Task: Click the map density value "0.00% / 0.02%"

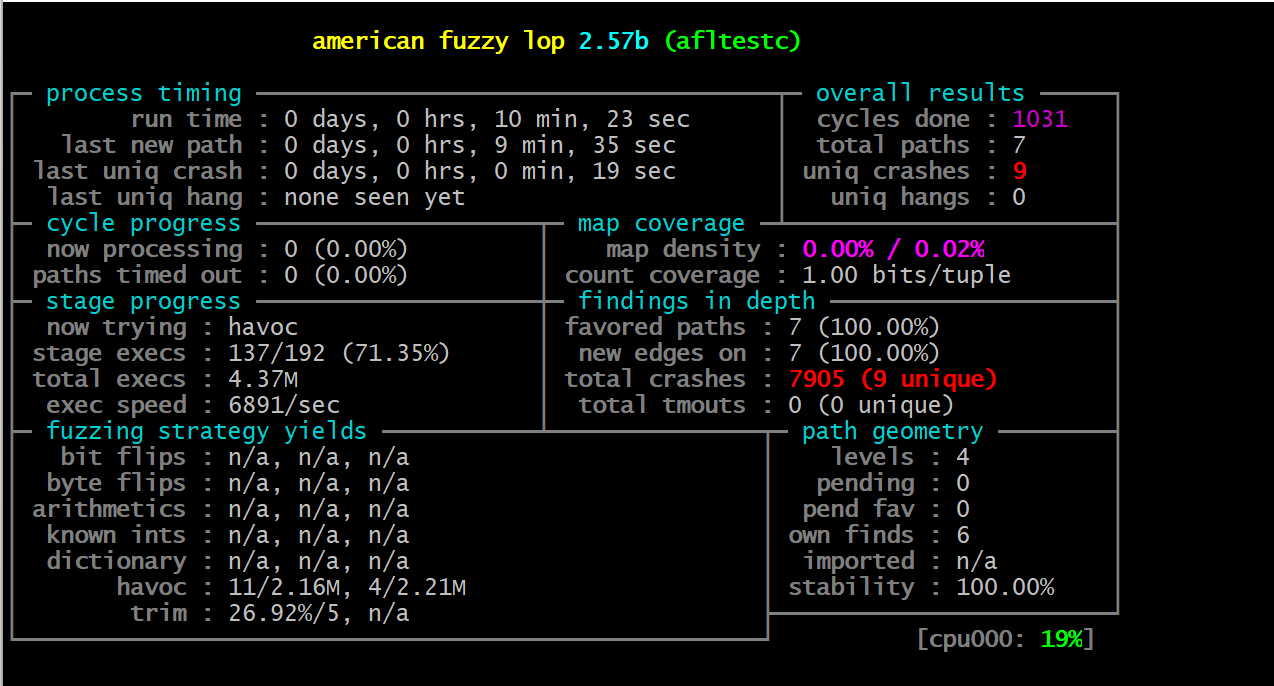Action: click(893, 250)
